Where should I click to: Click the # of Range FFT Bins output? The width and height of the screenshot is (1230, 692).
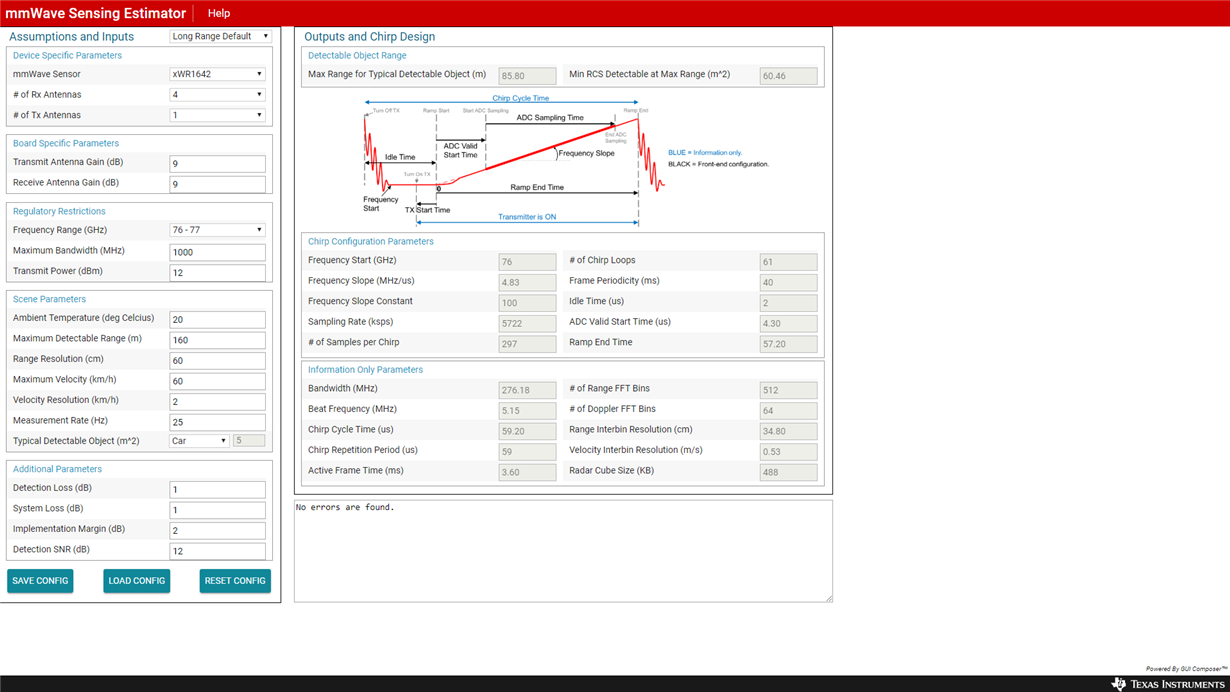point(788,390)
